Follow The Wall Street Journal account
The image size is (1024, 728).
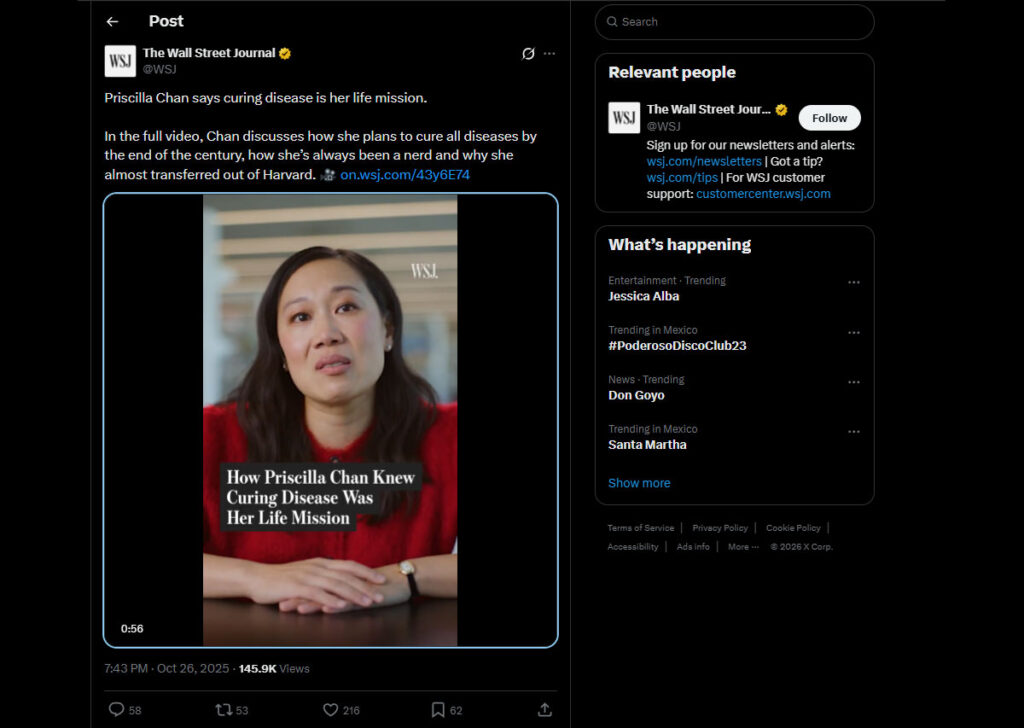(829, 118)
